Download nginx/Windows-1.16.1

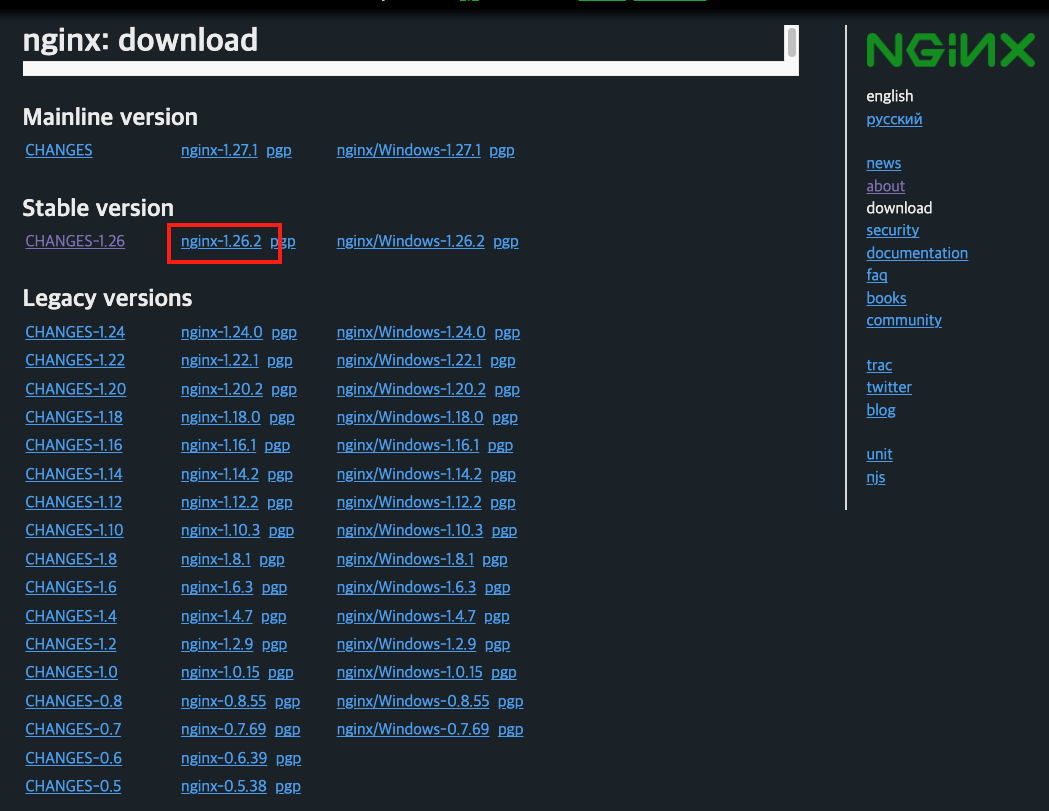[408, 445]
